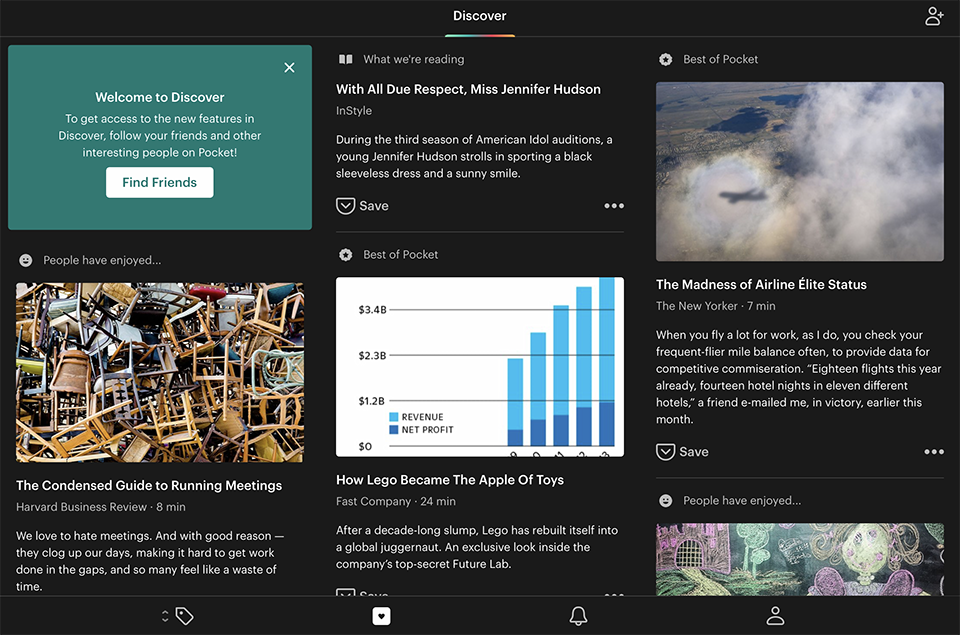Open the Lego revenue chart thumbnail
Viewport: 960px width, 635px height.
click(480, 367)
